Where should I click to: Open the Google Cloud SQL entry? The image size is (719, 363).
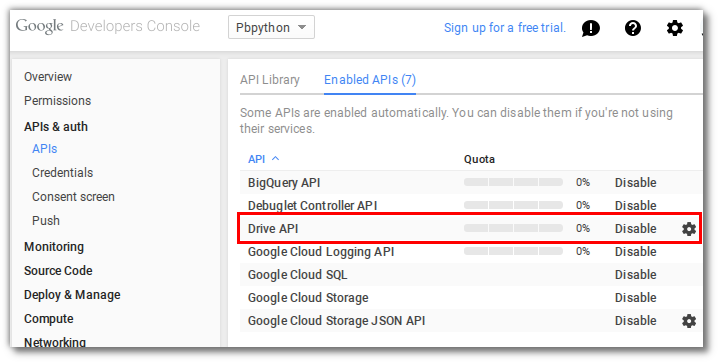pos(297,275)
